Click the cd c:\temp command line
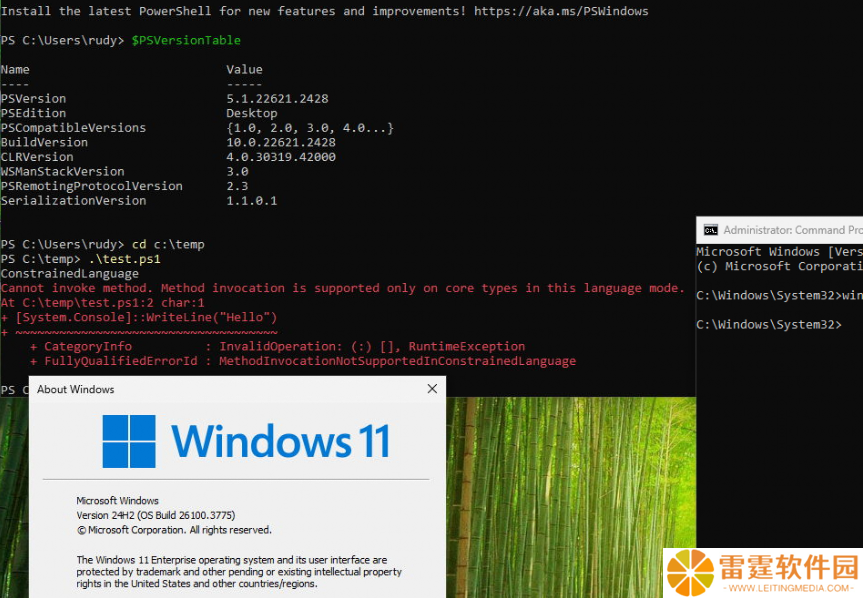The height and width of the screenshot is (598, 863). click(102, 244)
